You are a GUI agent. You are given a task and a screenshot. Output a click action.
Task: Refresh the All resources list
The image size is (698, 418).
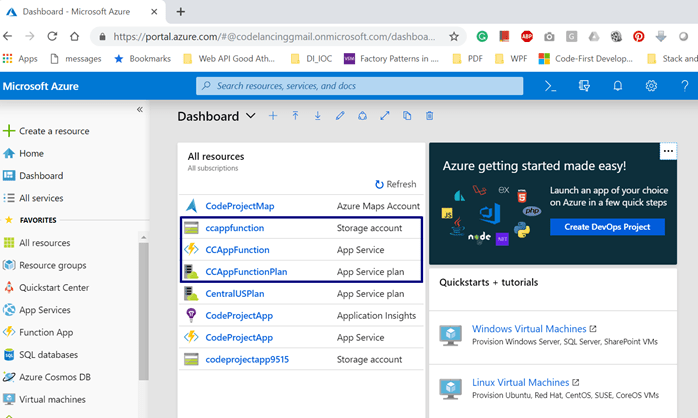pos(395,184)
